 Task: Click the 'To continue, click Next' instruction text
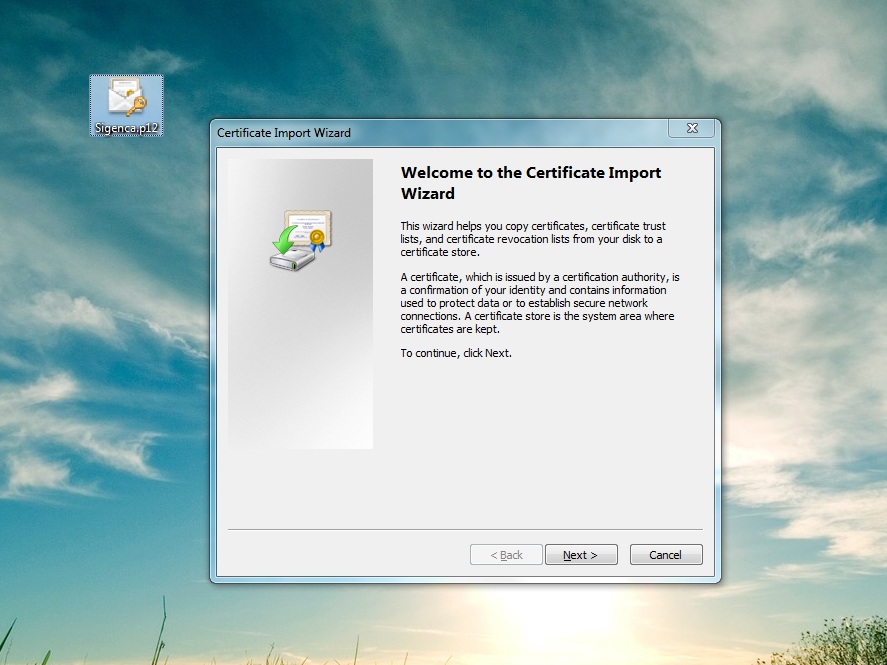click(x=455, y=353)
